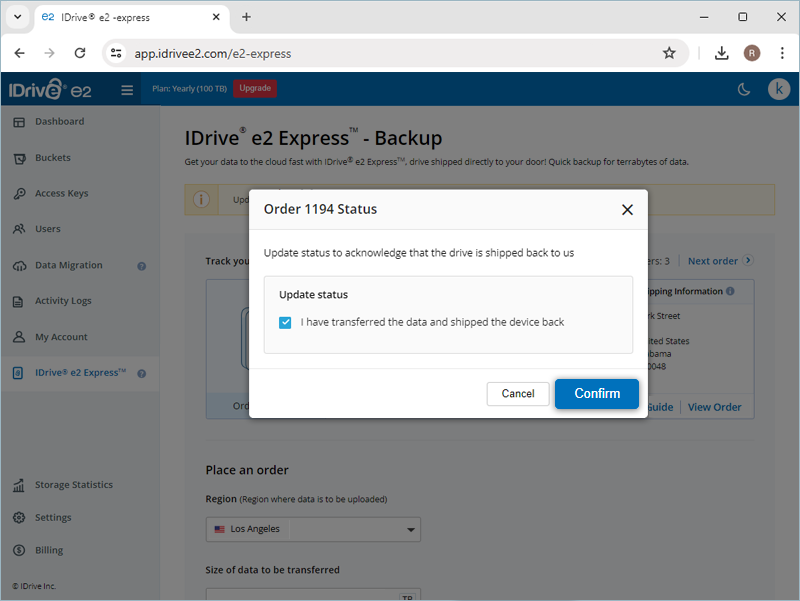Click the Shipping Information info icon

point(730,291)
